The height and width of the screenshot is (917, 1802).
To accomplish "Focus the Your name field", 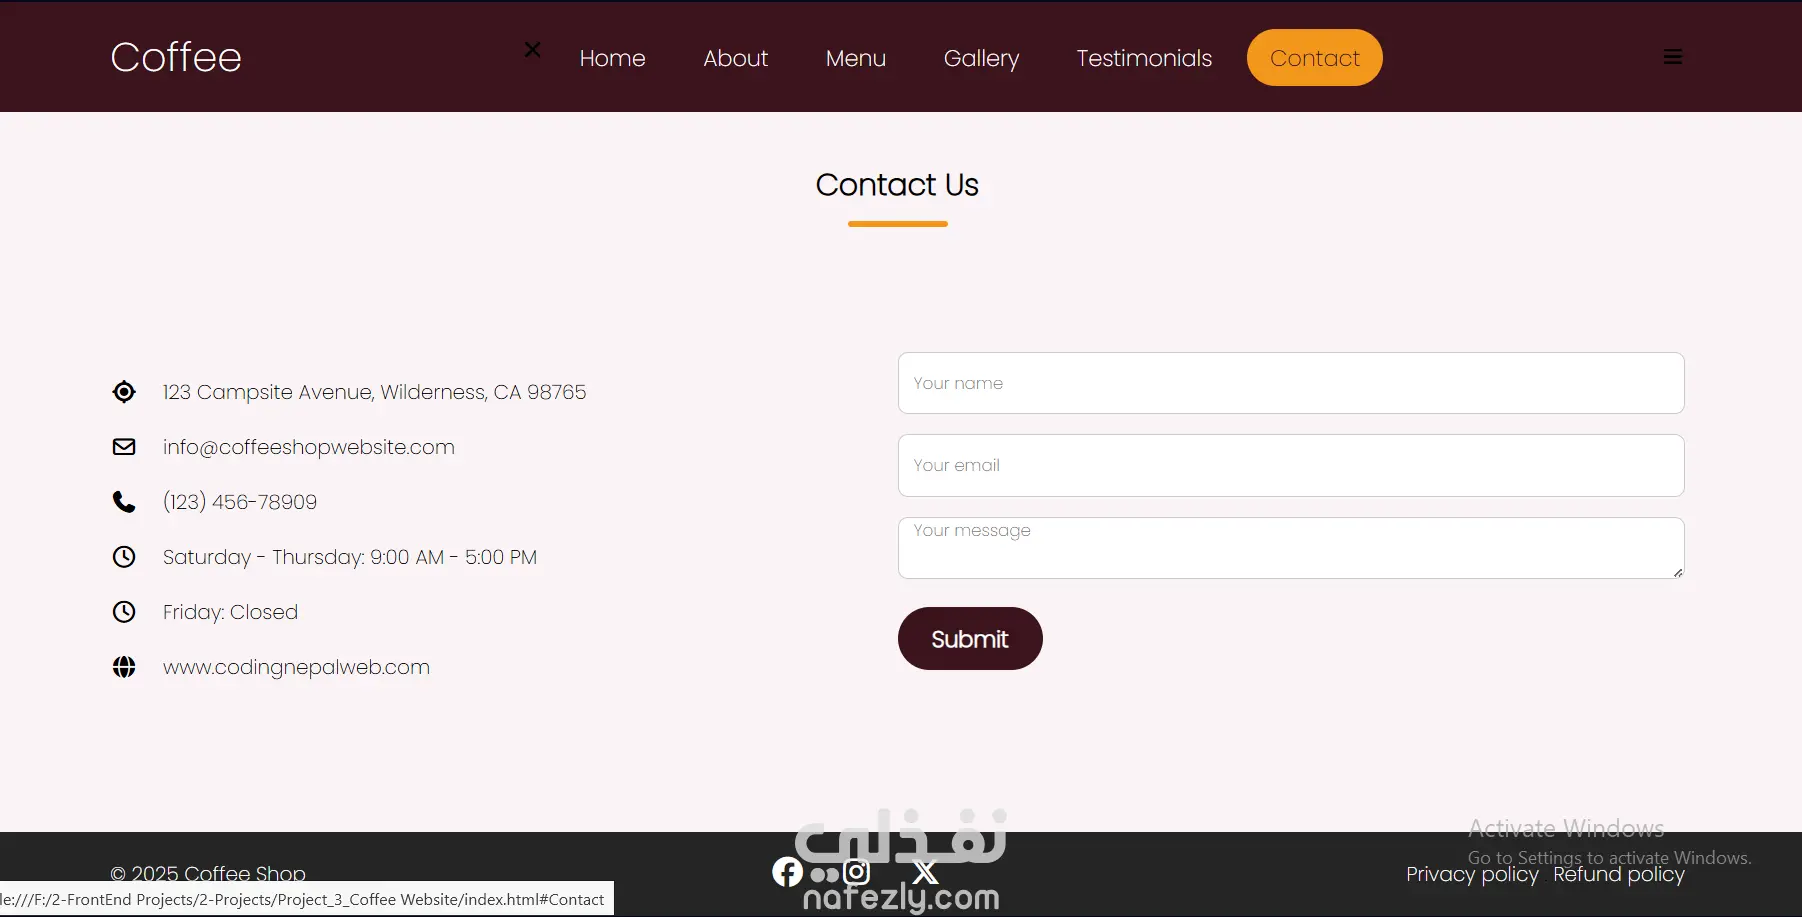I will coord(1291,383).
